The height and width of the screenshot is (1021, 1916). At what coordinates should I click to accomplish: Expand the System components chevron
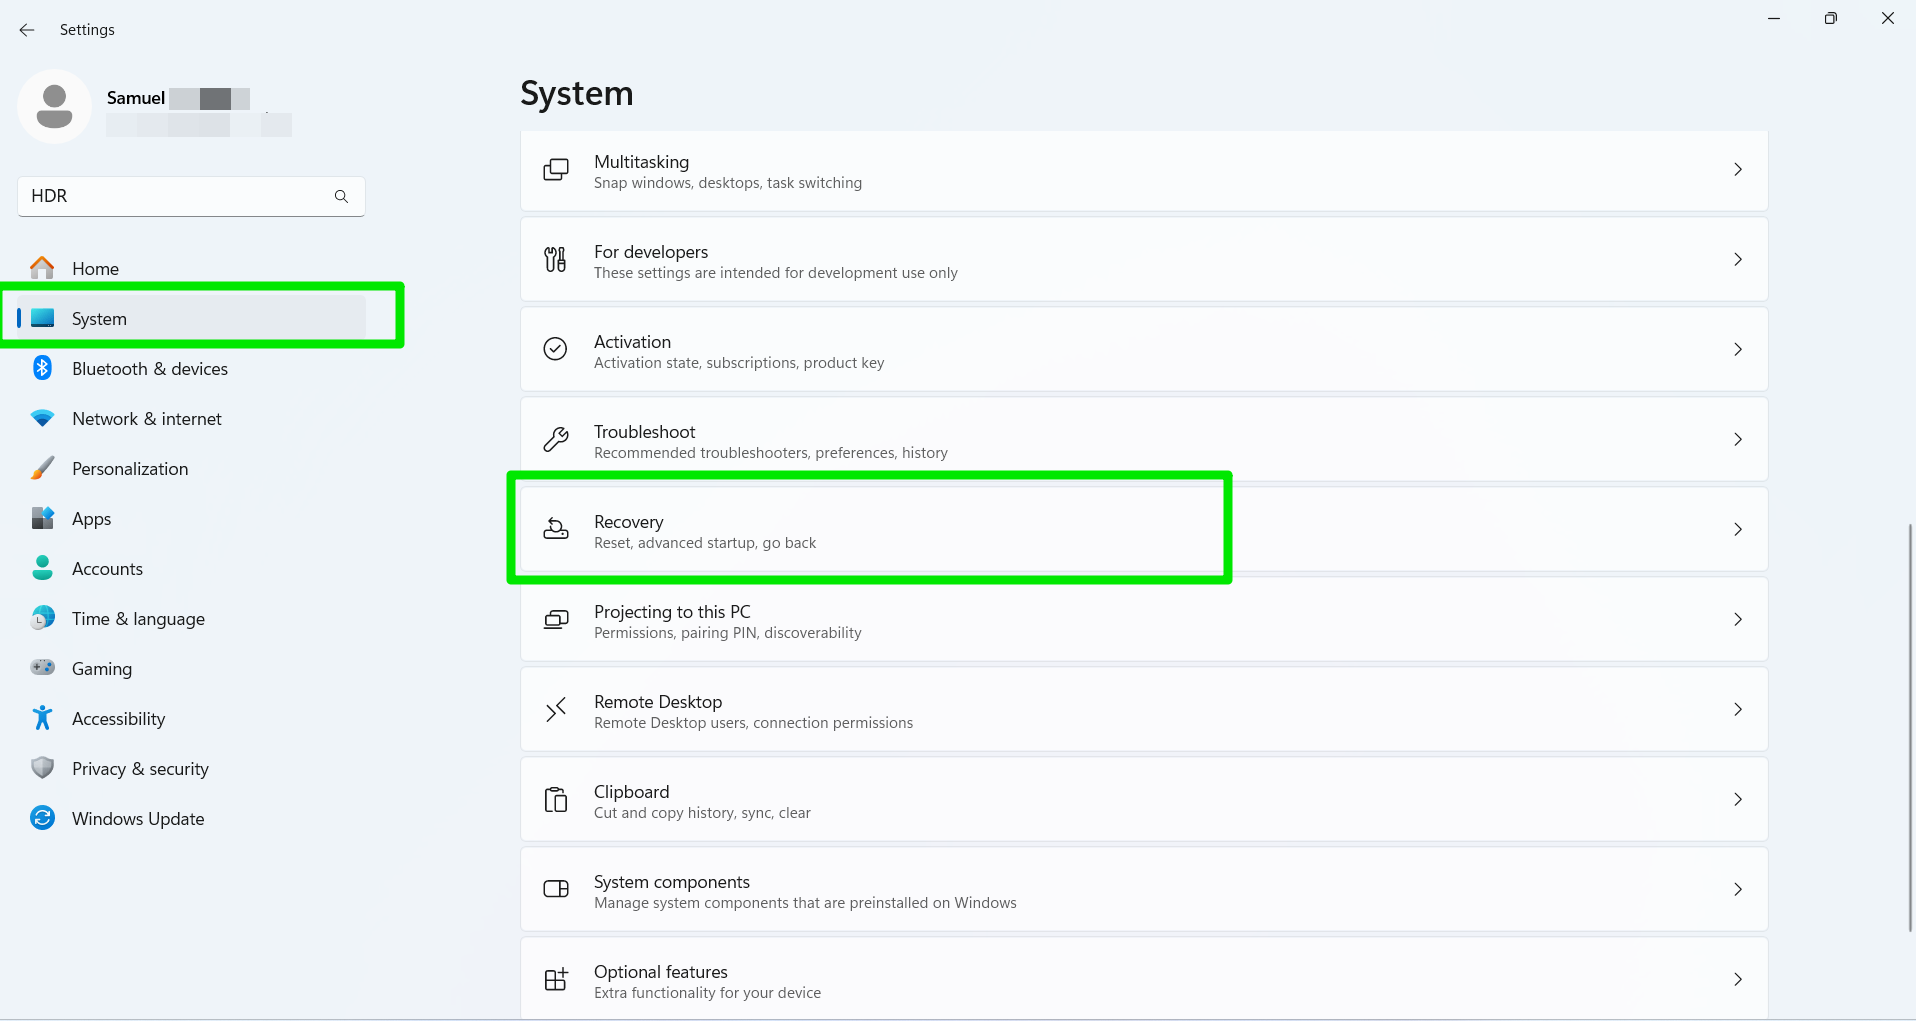click(1738, 889)
